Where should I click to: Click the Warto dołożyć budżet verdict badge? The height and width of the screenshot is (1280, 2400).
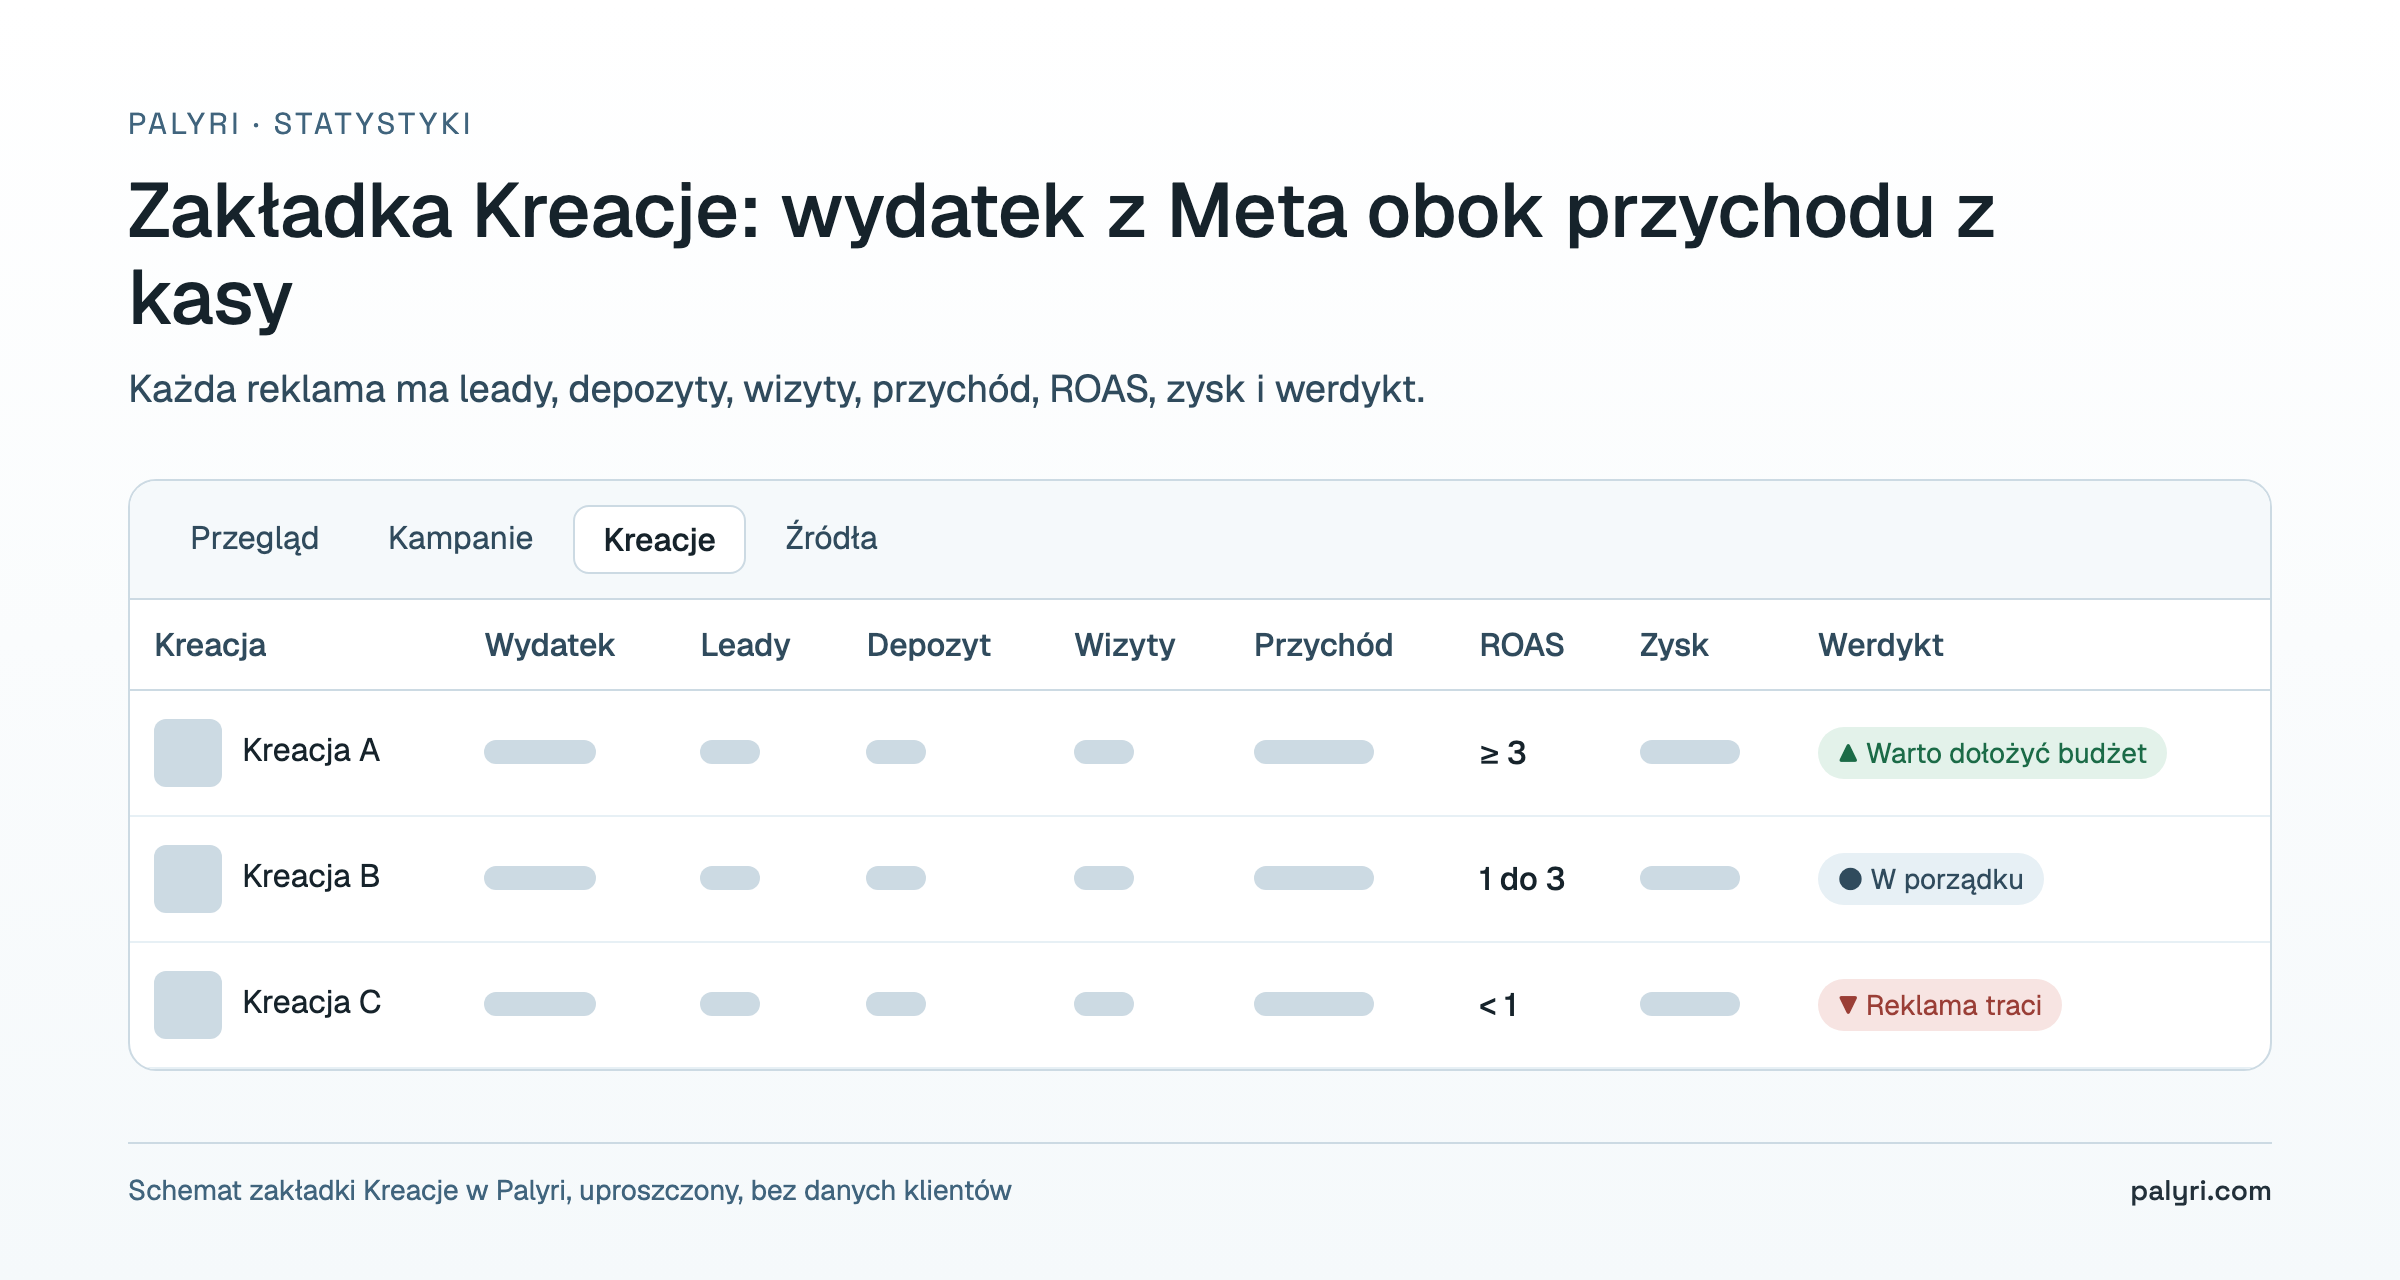1992,753
